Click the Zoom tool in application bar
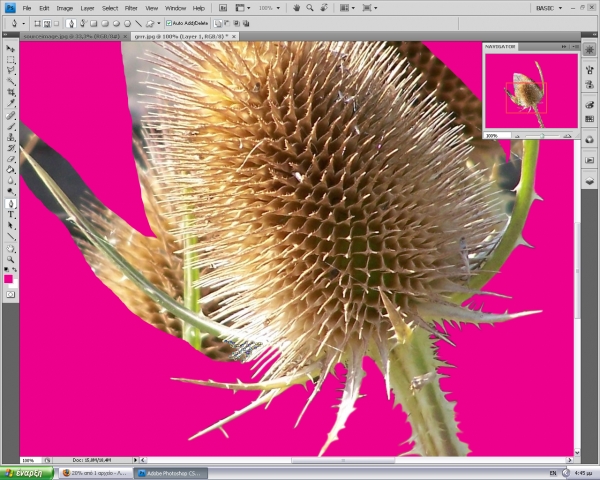Screen dimensions: 600x480 (x=310, y=8)
